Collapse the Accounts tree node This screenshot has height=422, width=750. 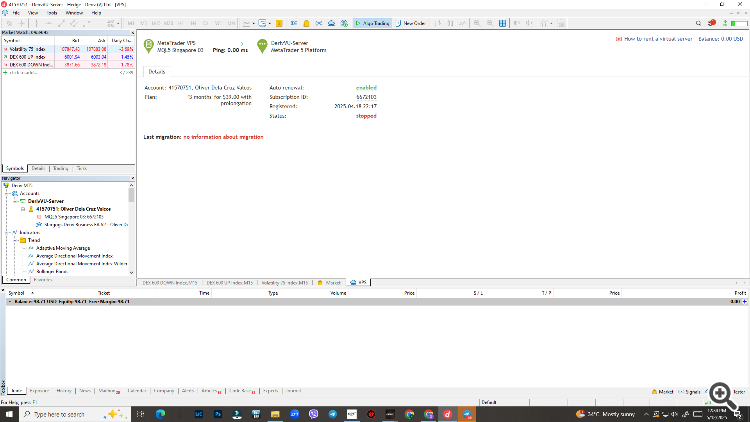[x=8, y=193]
